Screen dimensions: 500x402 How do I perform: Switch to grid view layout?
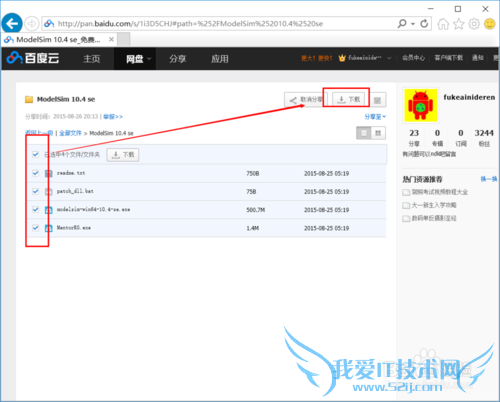coord(378,133)
